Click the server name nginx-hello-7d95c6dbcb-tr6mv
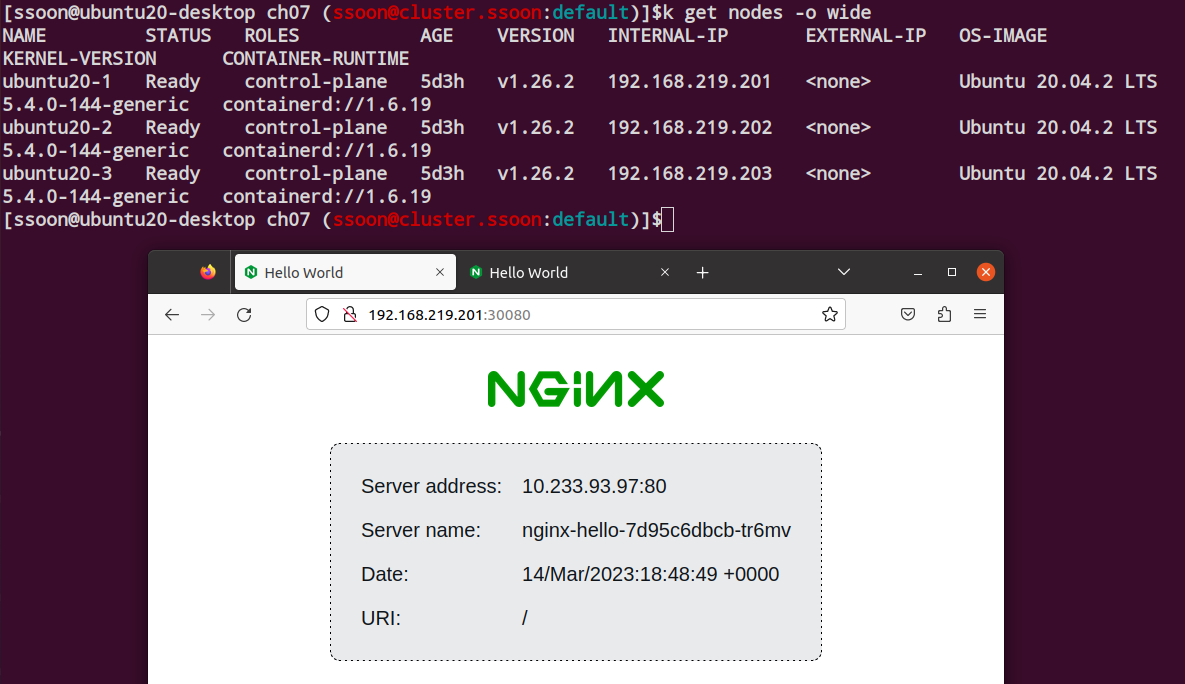The image size is (1185, 684). 656,530
